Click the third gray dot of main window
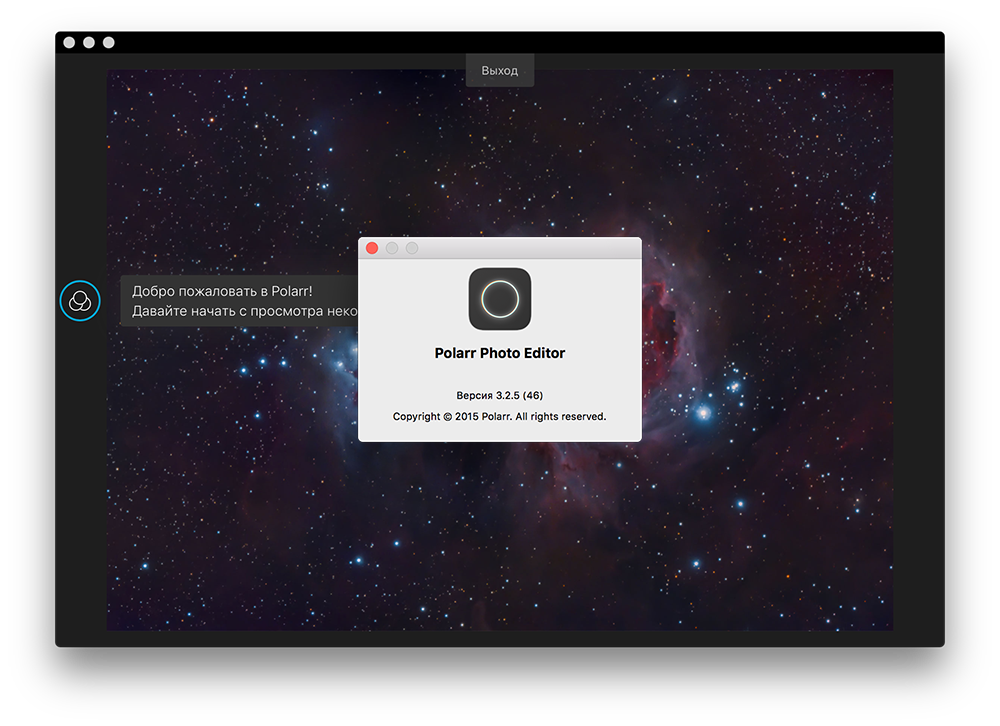This screenshot has width=1000, height=726. pyautogui.click(x=109, y=42)
